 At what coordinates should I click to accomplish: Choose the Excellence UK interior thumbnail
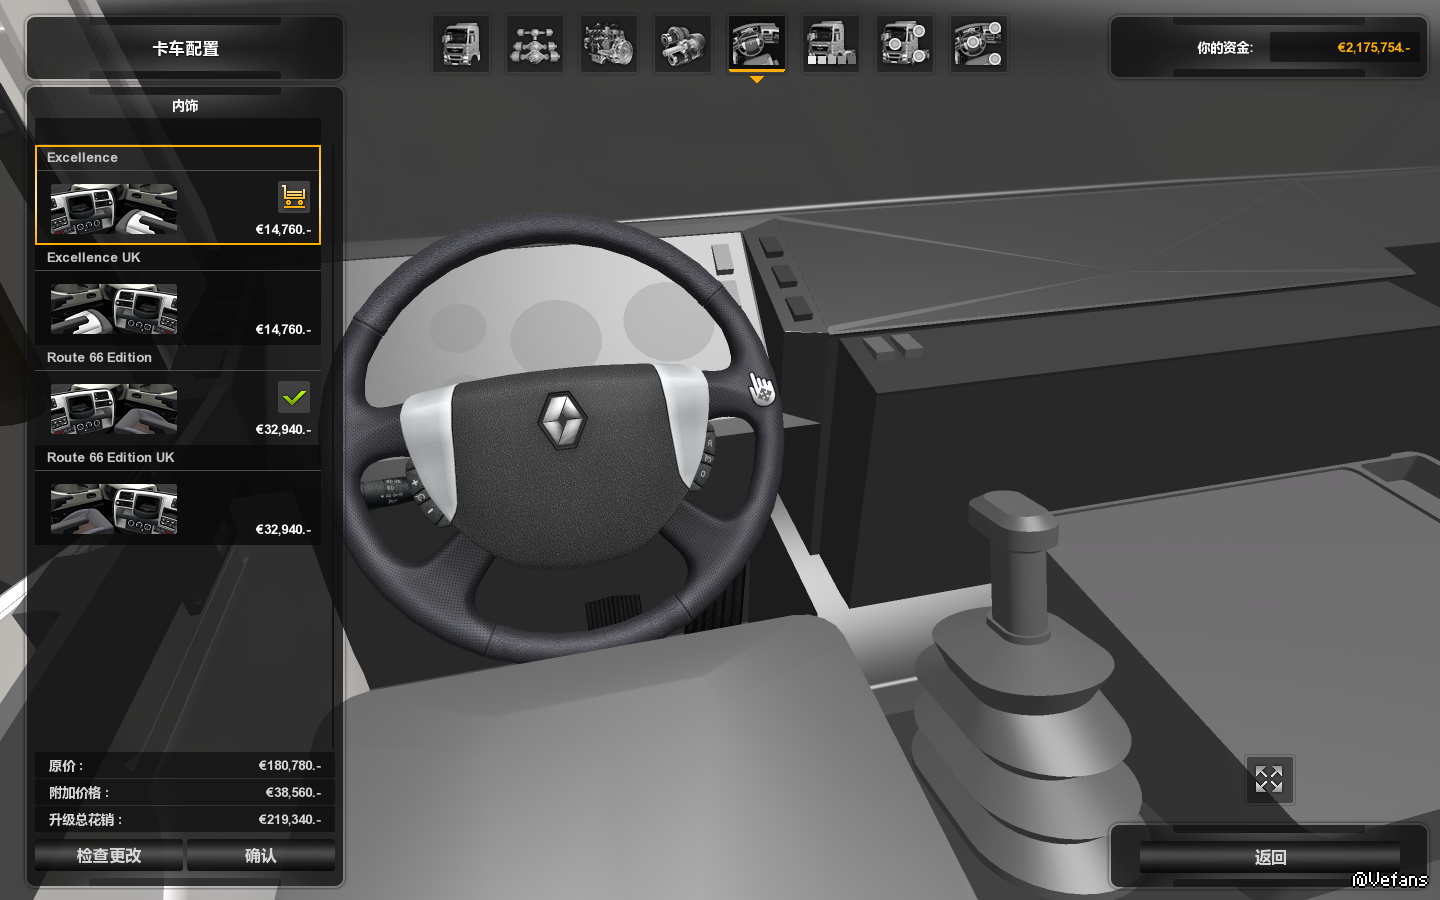pos(114,309)
